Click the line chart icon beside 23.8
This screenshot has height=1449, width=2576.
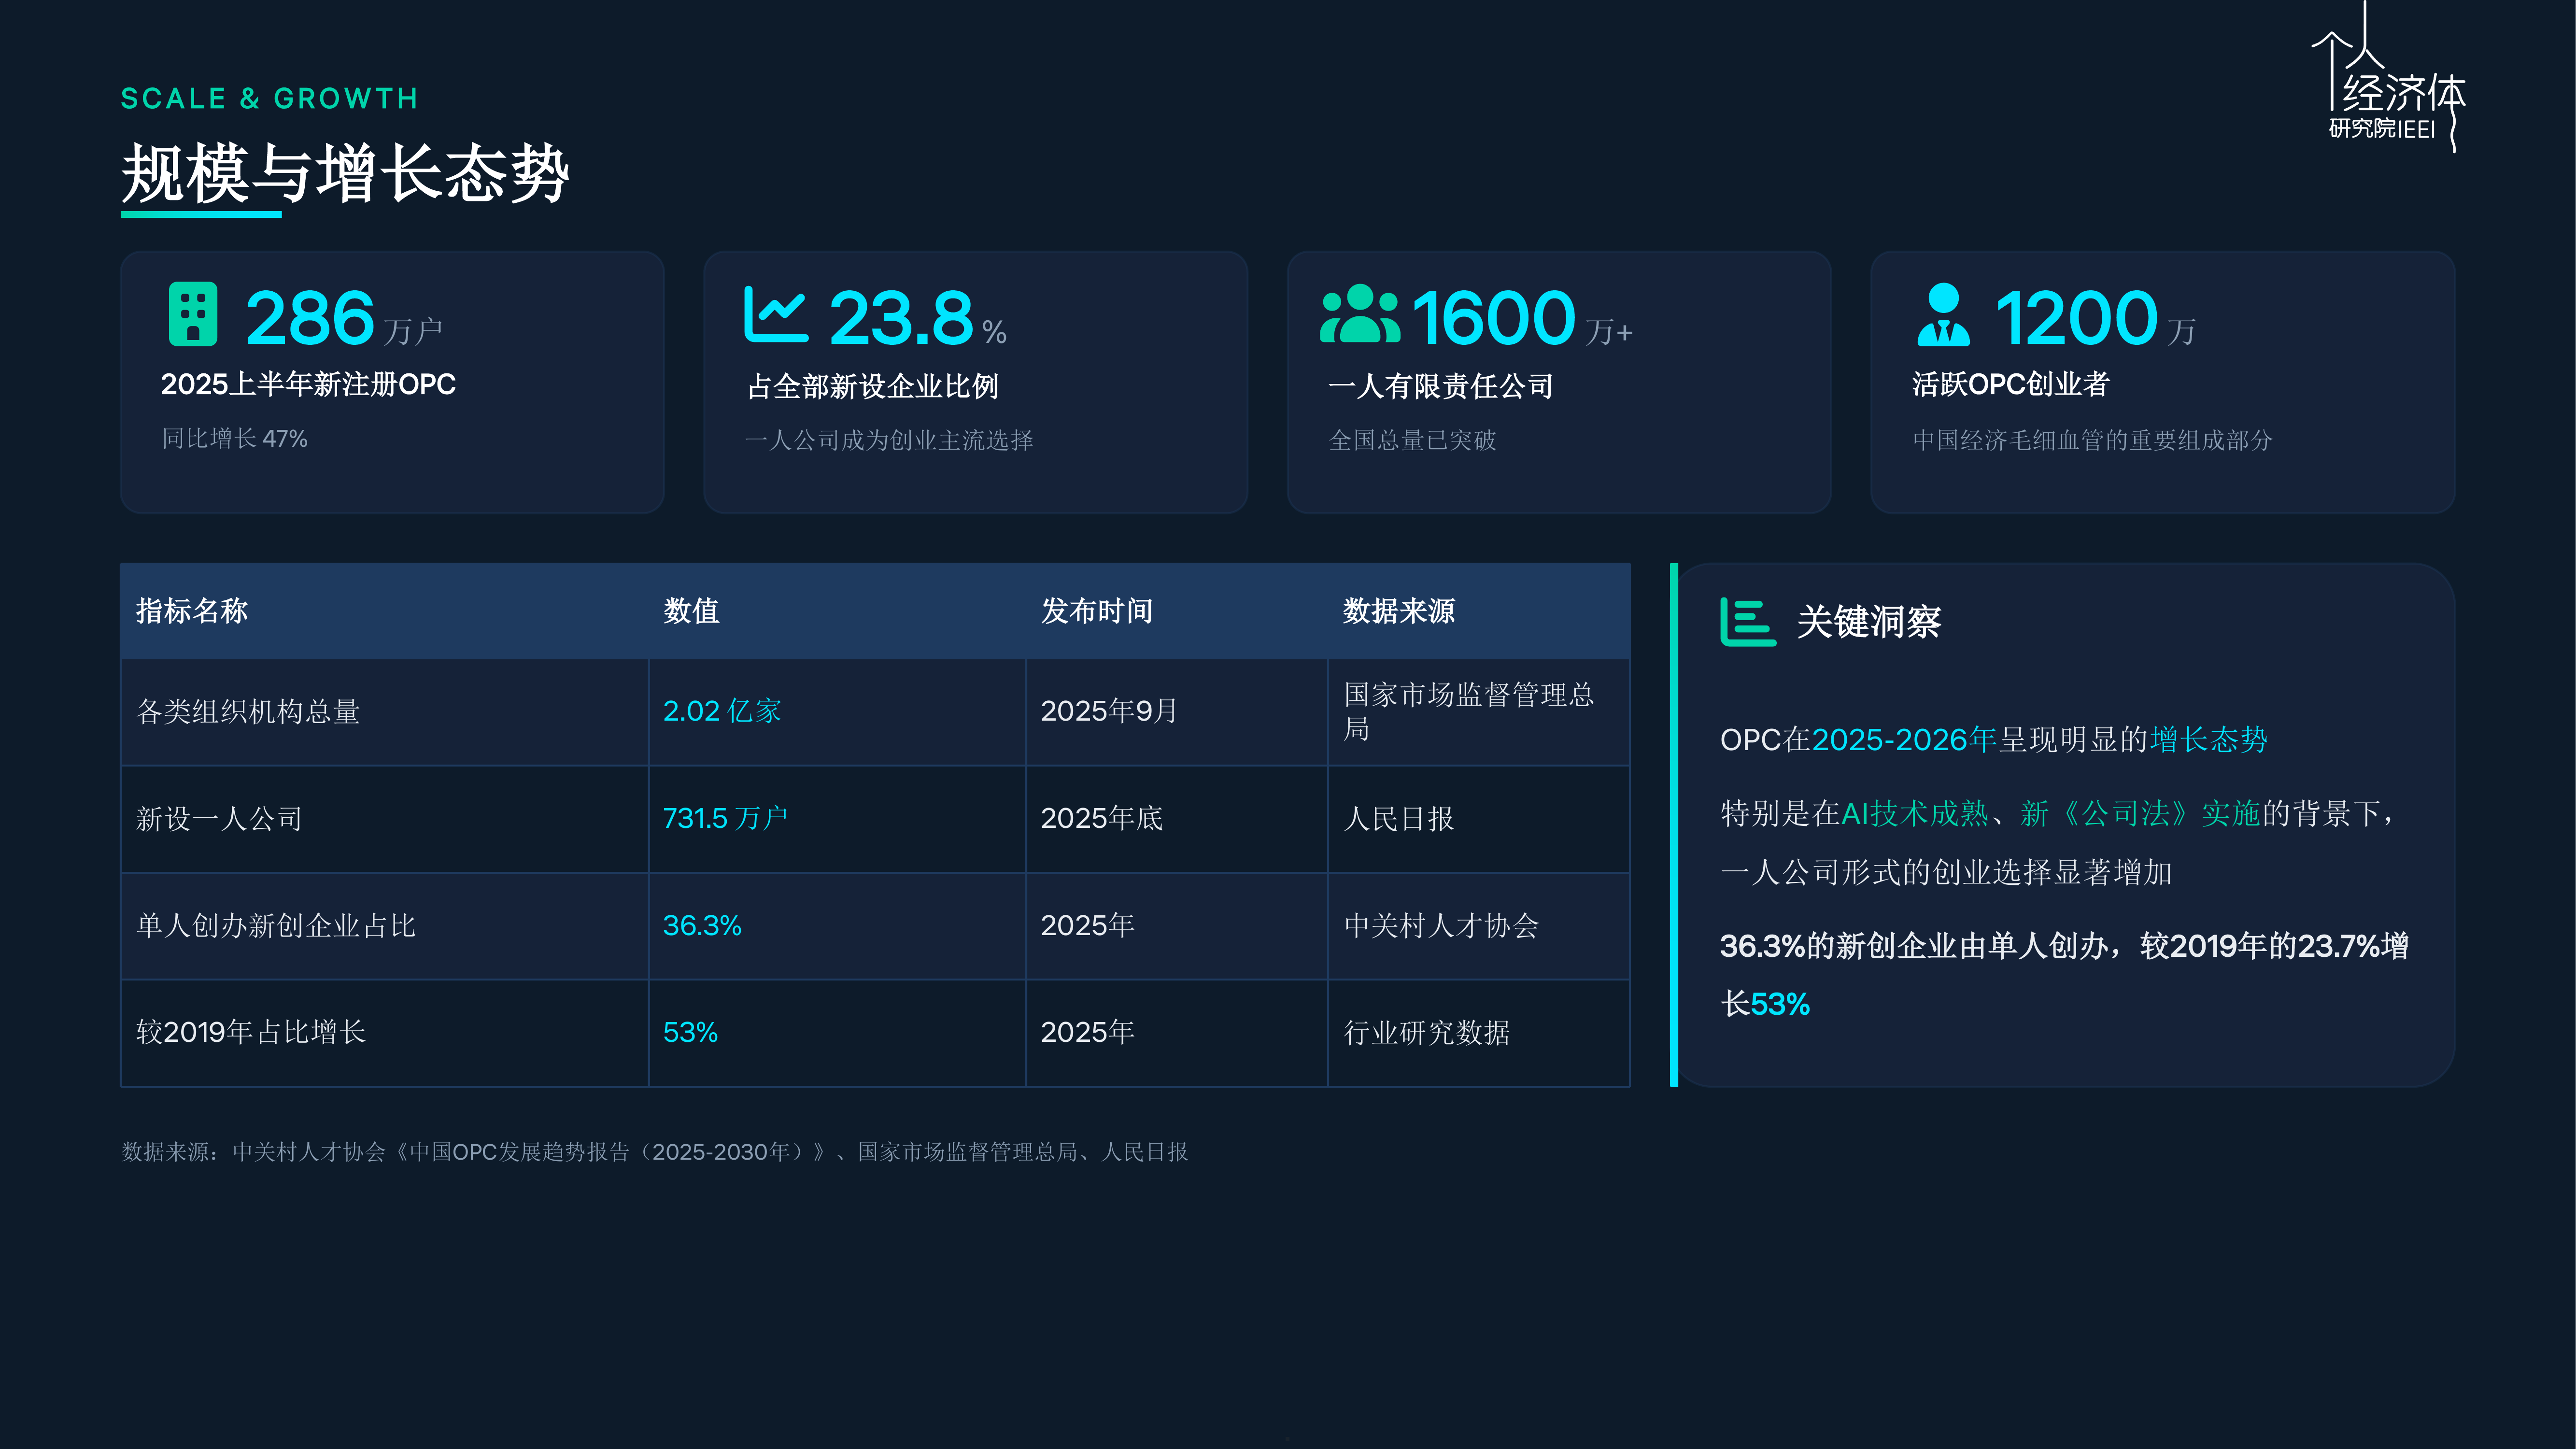(776, 314)
